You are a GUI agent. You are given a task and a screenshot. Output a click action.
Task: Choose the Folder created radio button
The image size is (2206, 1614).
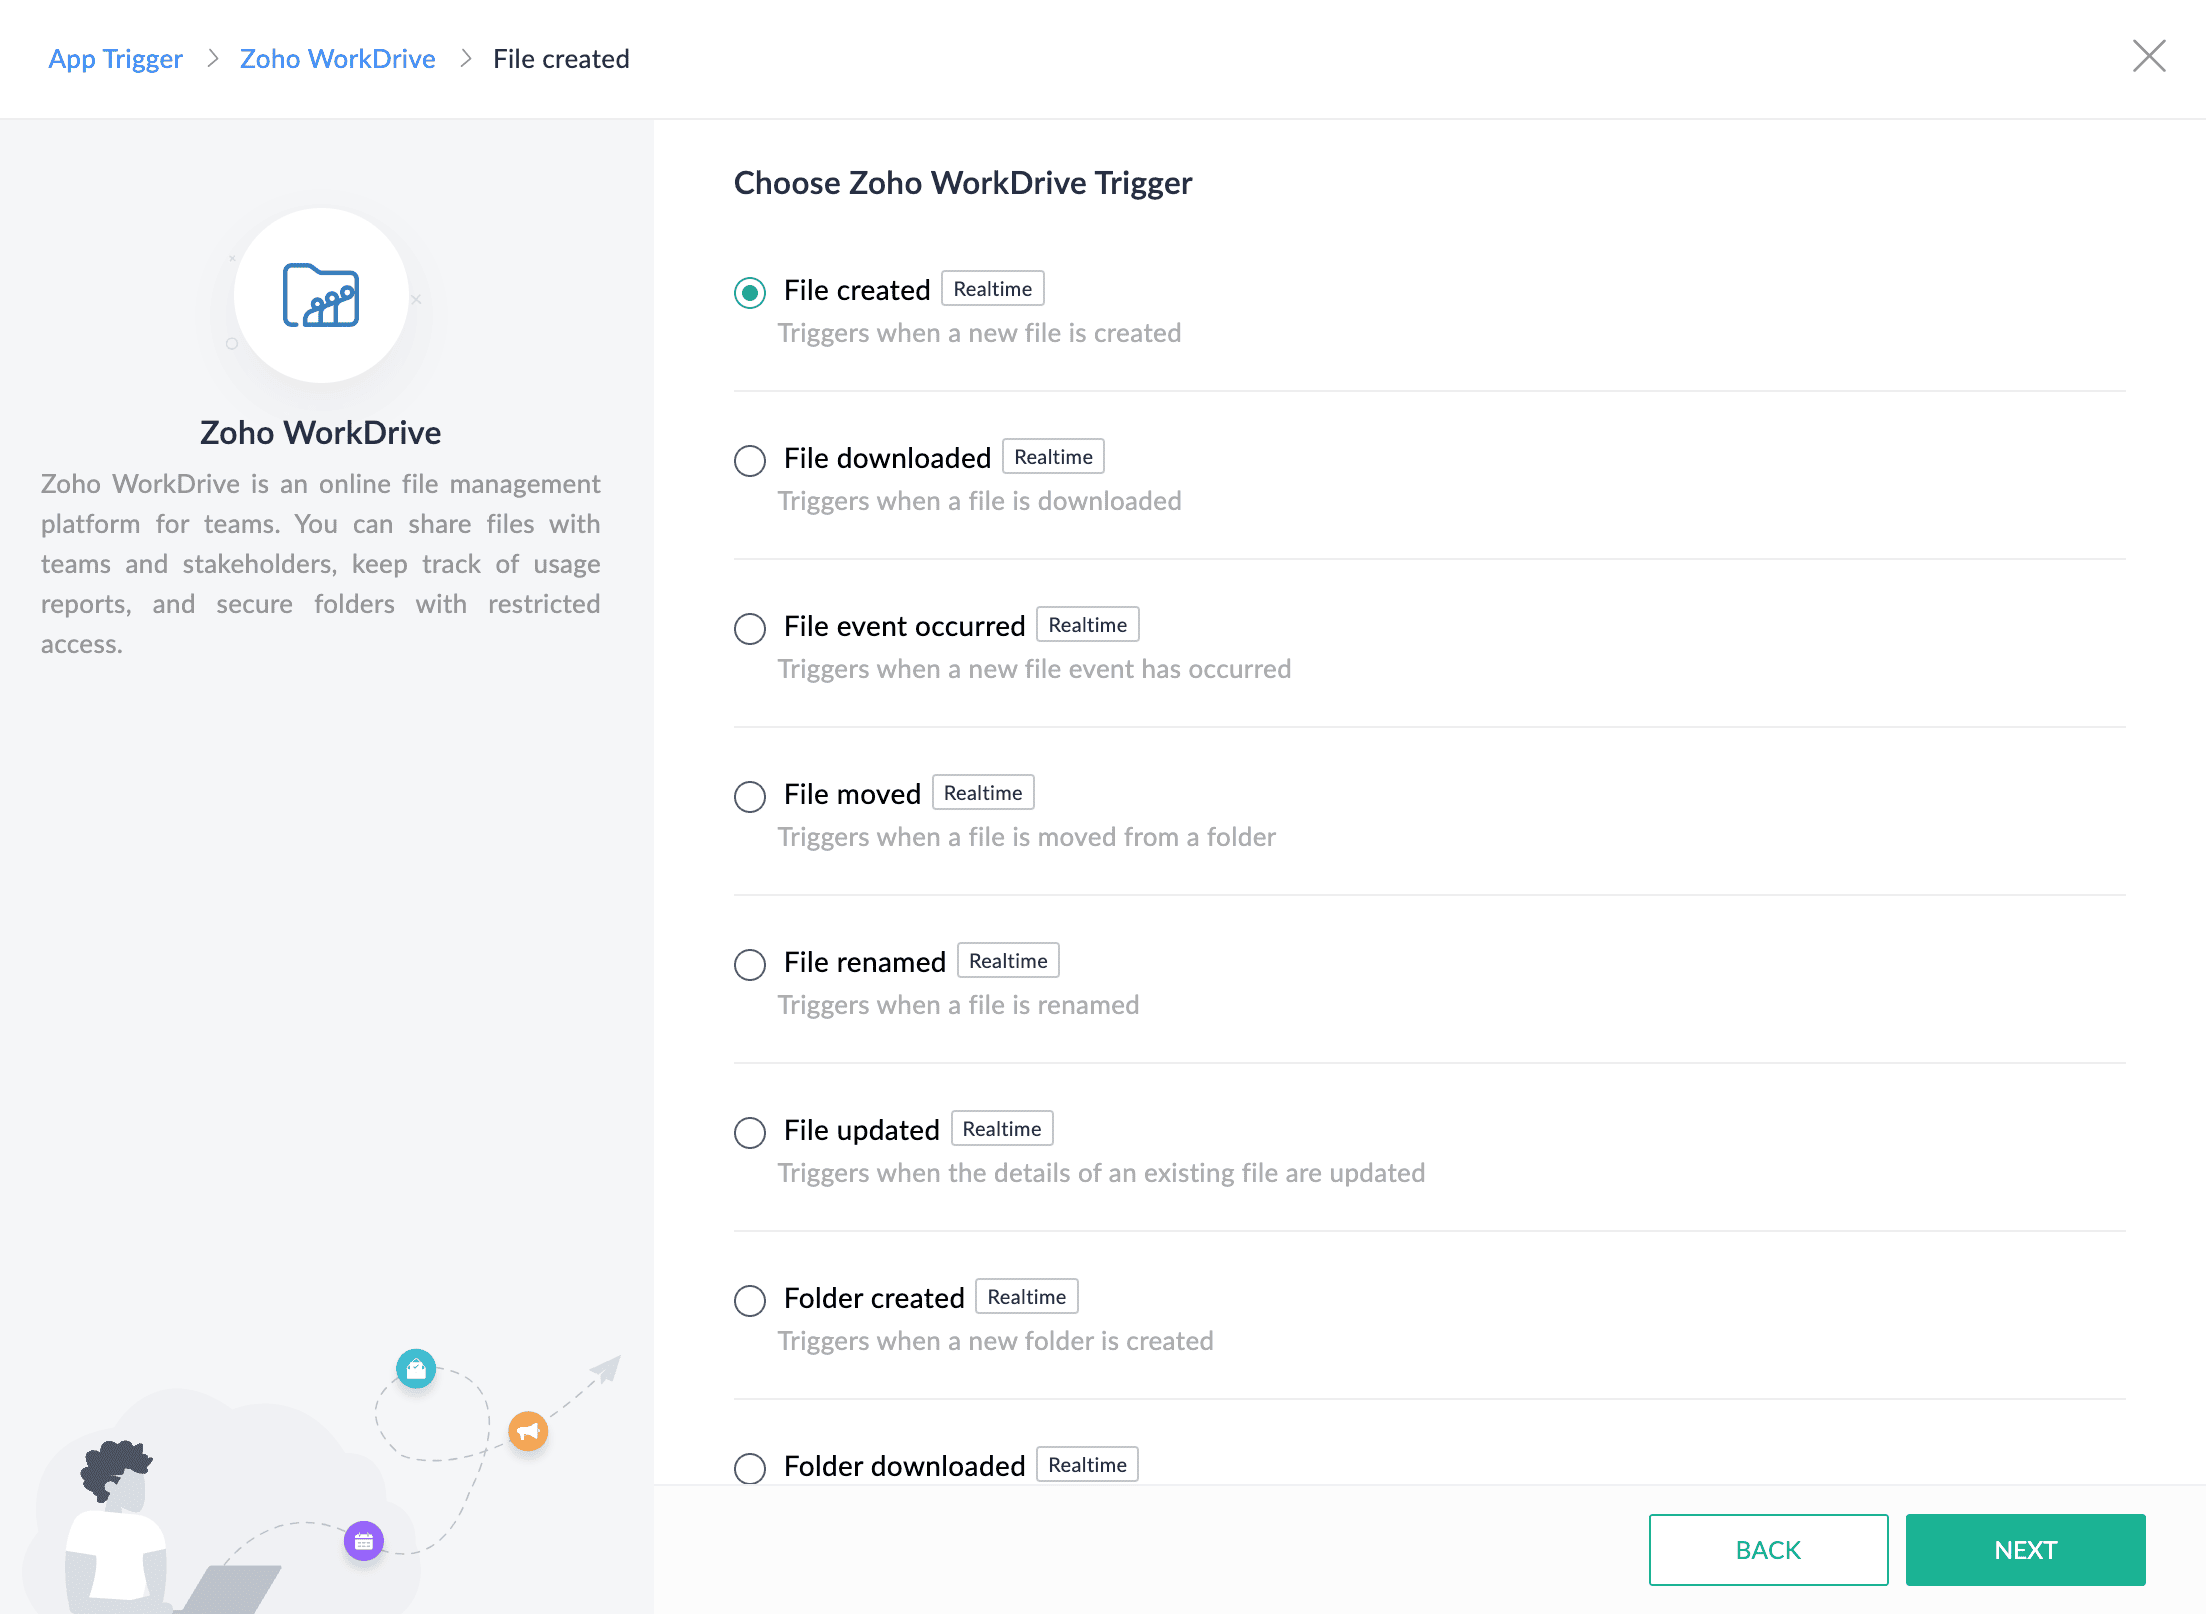coord(750,1301)
